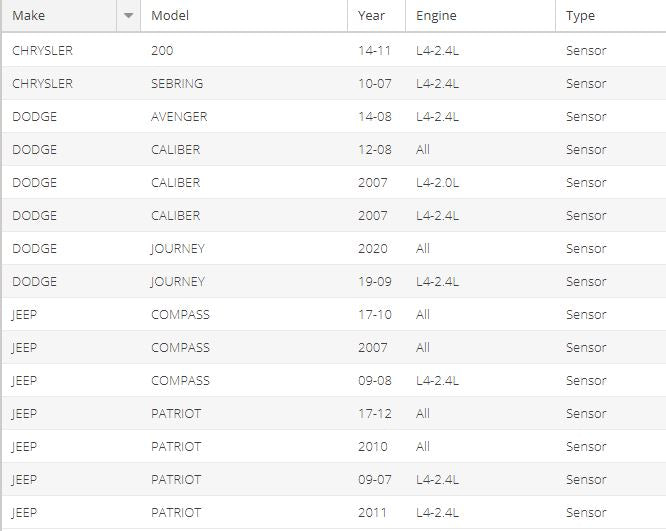Select the Jeep Patriot 17-12 row
Image resolution: width=666 pixels, height=531 pixels.
(x=334, y=414)
